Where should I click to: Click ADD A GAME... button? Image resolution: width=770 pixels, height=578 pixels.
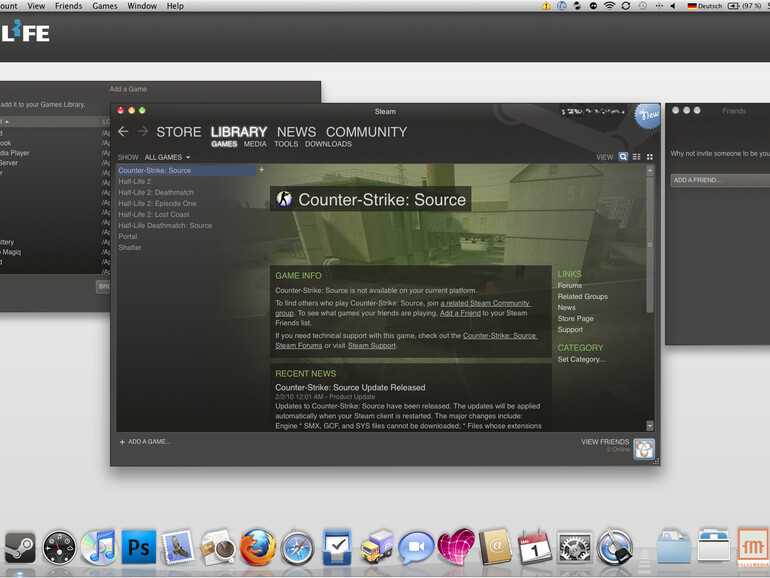pos(145,441)
